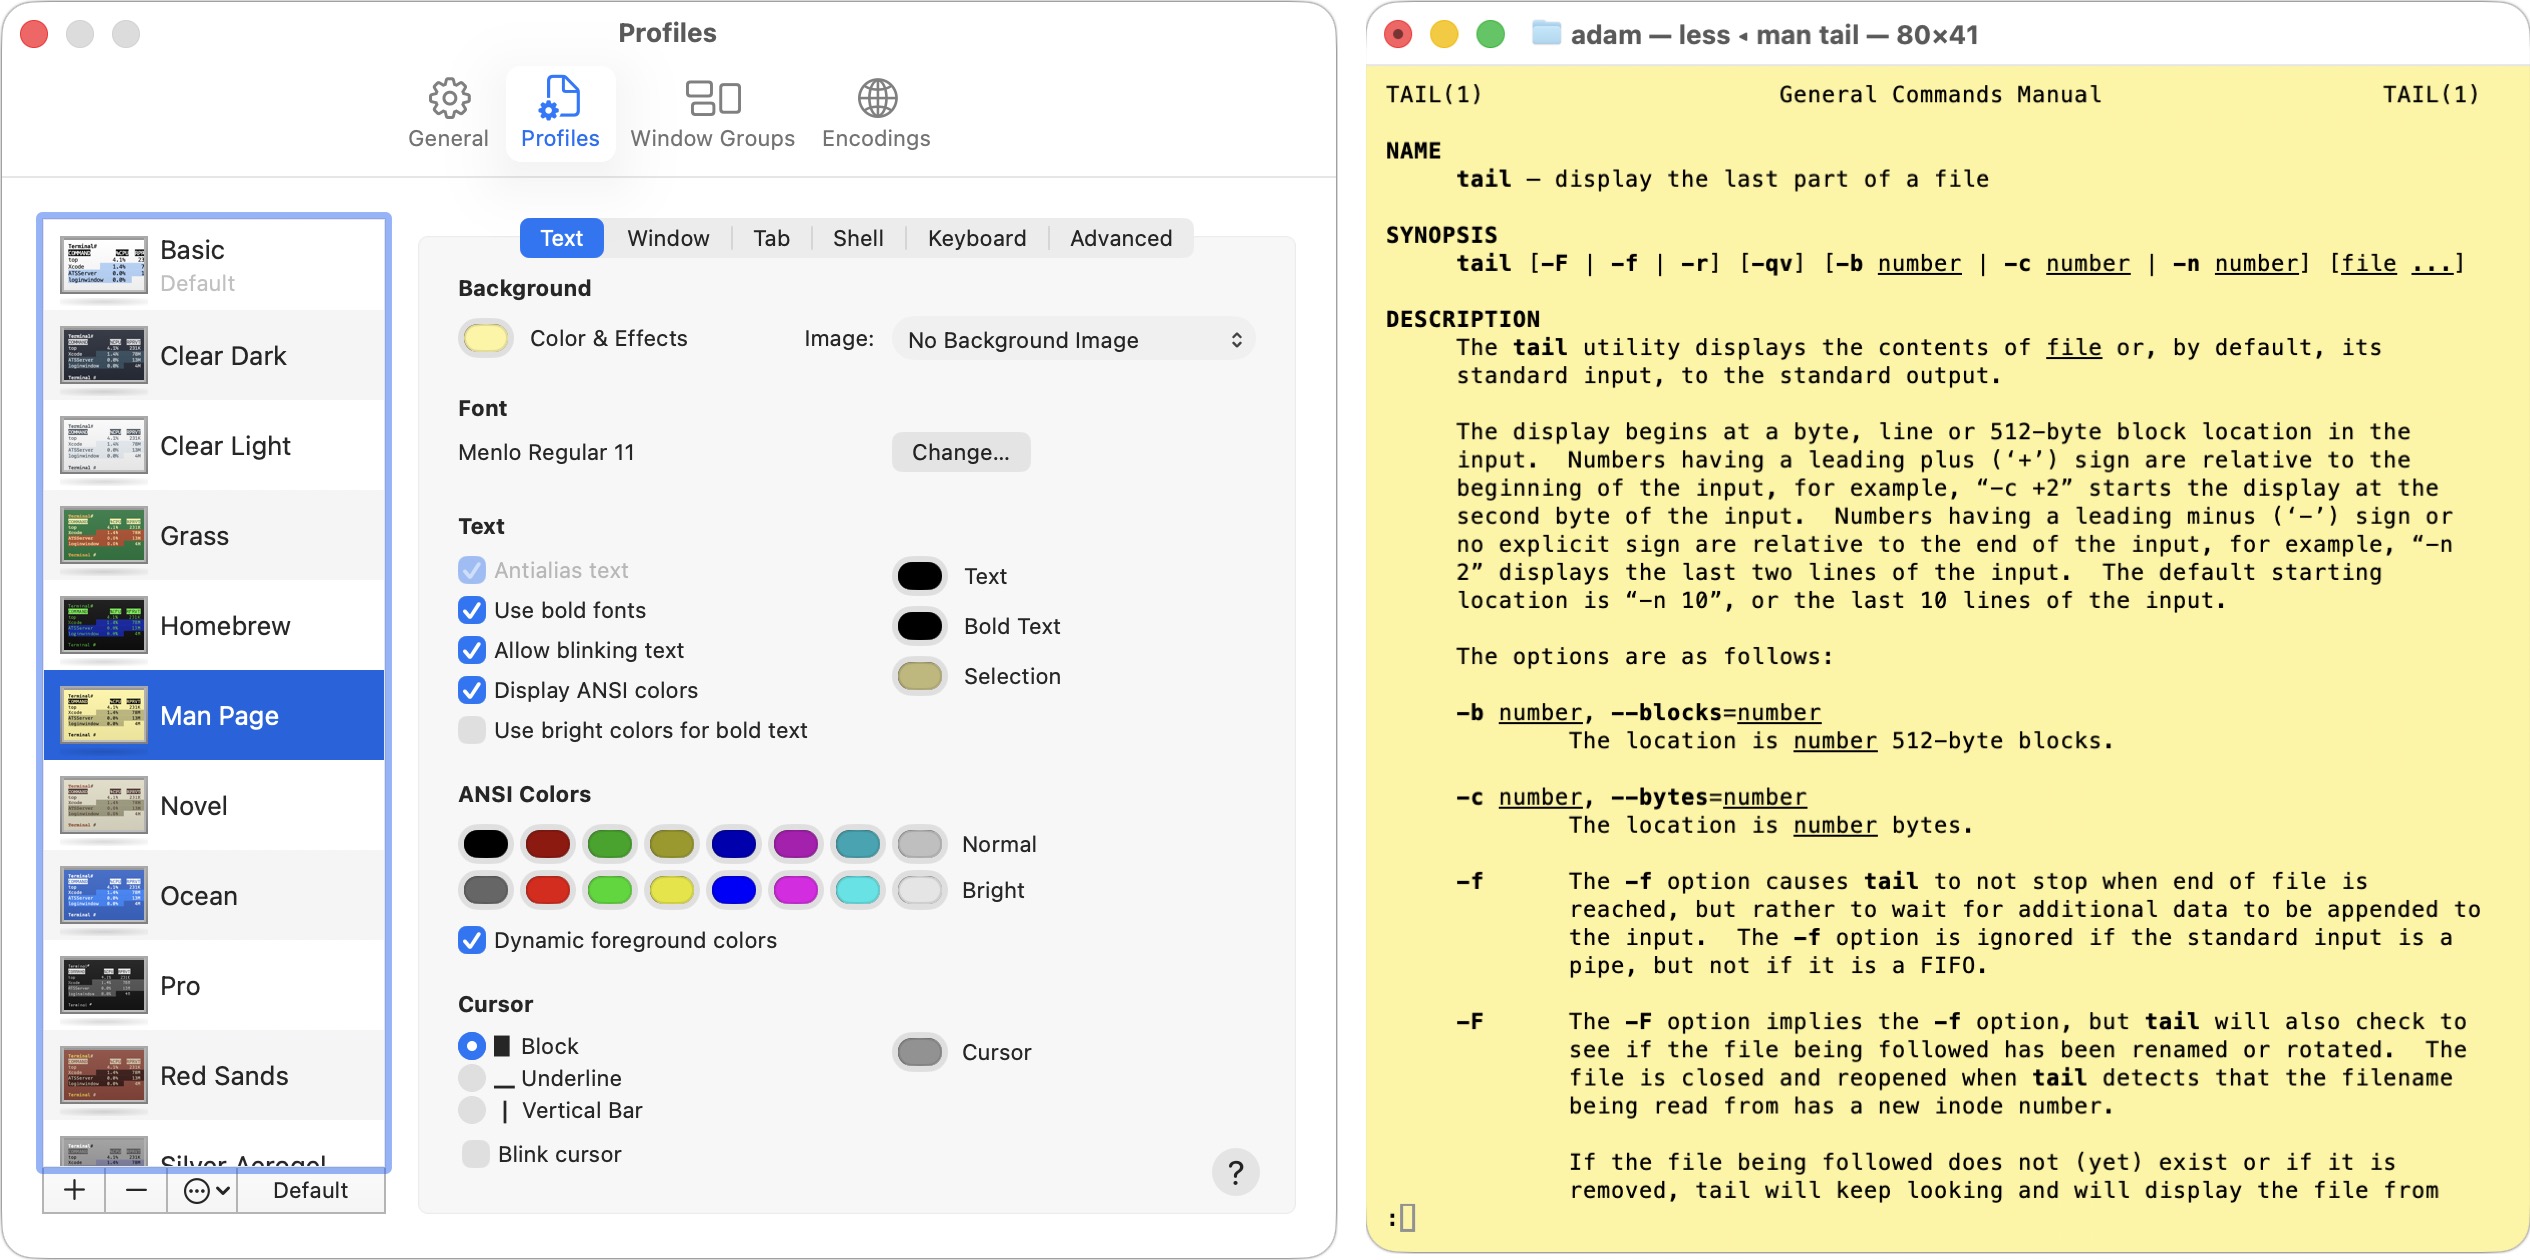This screenshot has width=2530, height=1260.
Task: Click folder proxy icon in terminal title
Action: coord(1546,34)
